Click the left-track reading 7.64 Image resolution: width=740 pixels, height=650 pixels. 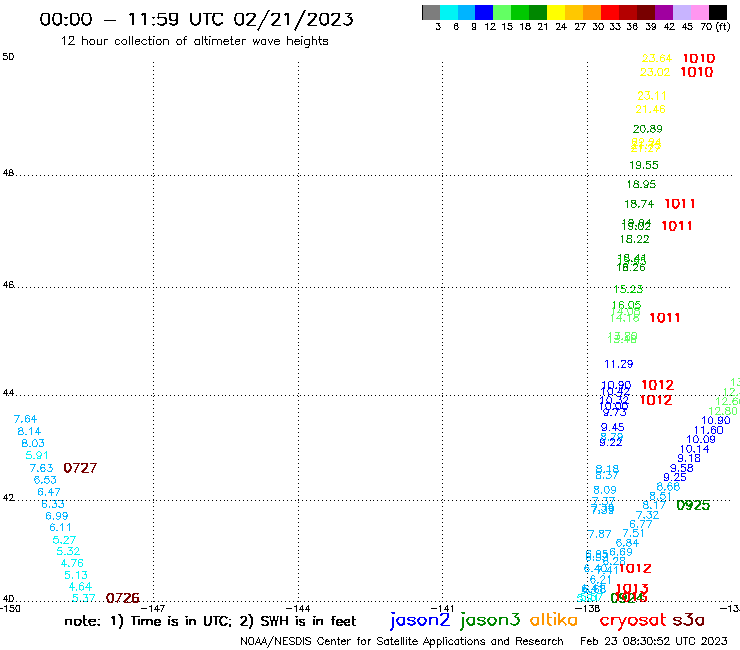click(25, 419)
